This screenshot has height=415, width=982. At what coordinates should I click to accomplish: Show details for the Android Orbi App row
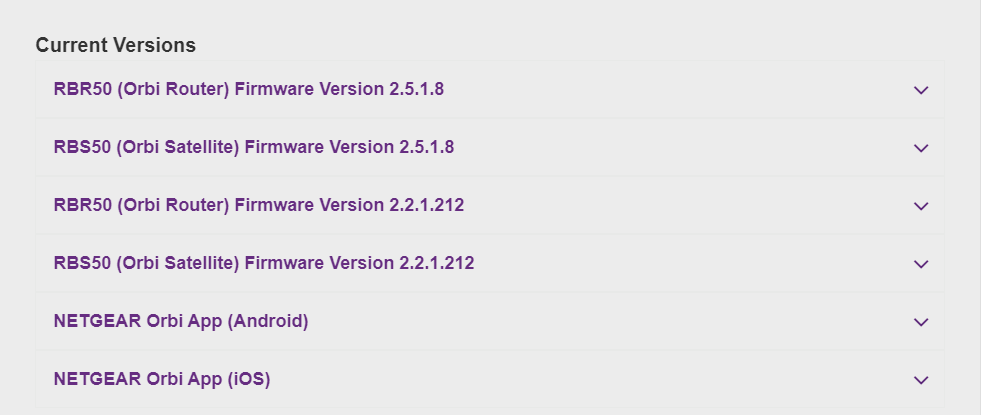coord(490,322)
